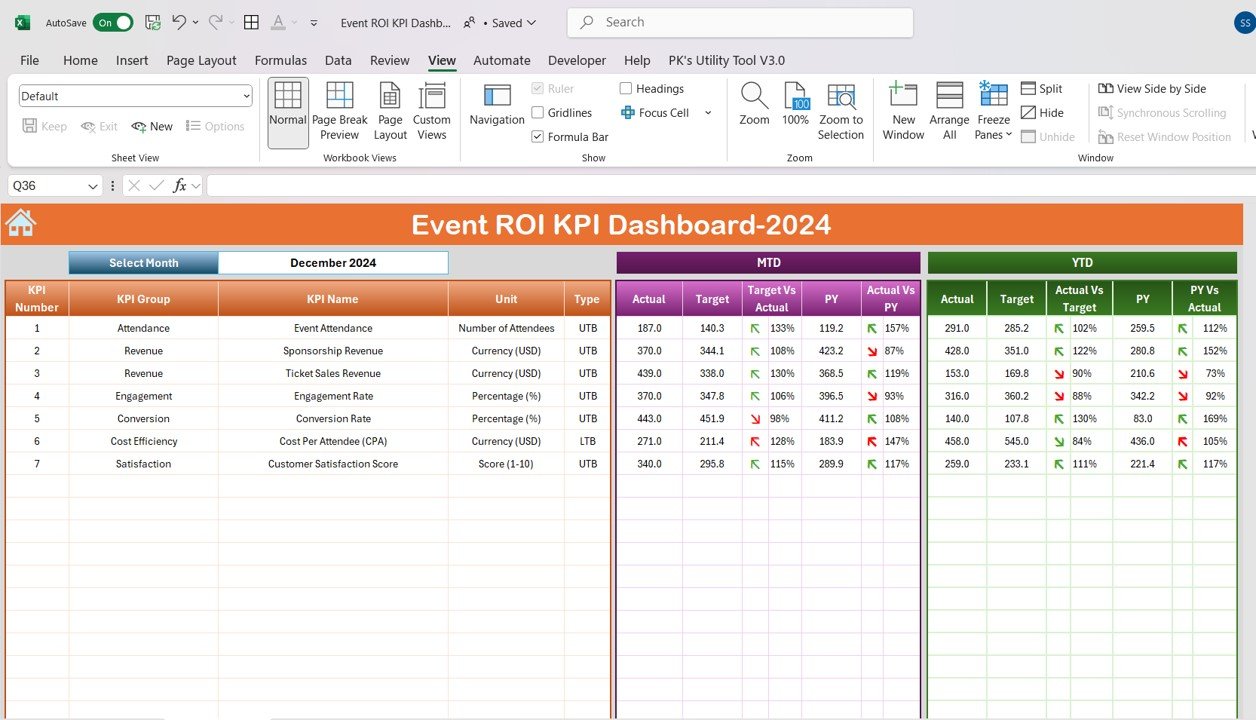This screenshot has width=1256, height=720.
Task: Open the Page Layout tab
Action: (x=201, y=60)
